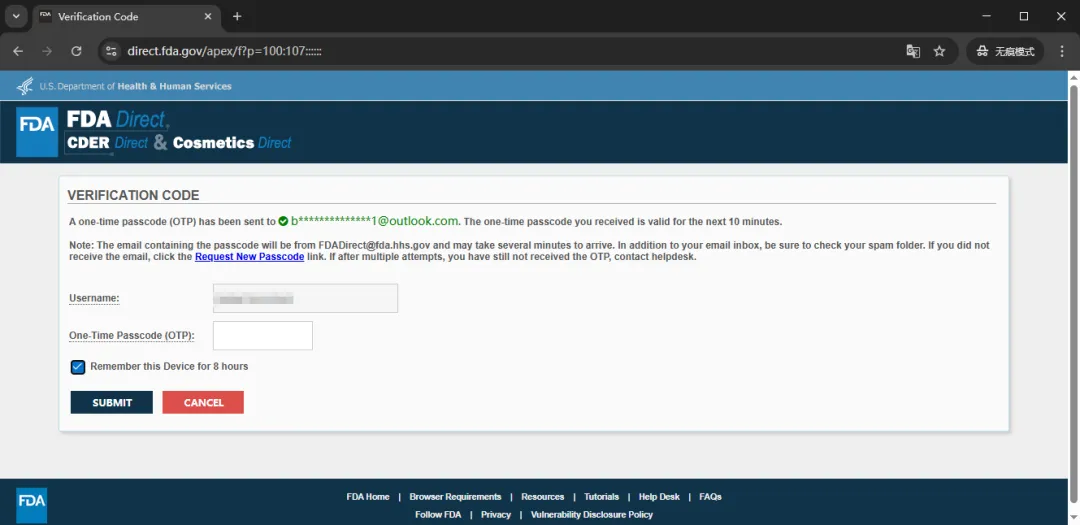Image resolution: width=1080 pixels, height=525 pixels.
Task: Select the Verification Code tab
Action: pyautogui.click(x=128, y=17)
